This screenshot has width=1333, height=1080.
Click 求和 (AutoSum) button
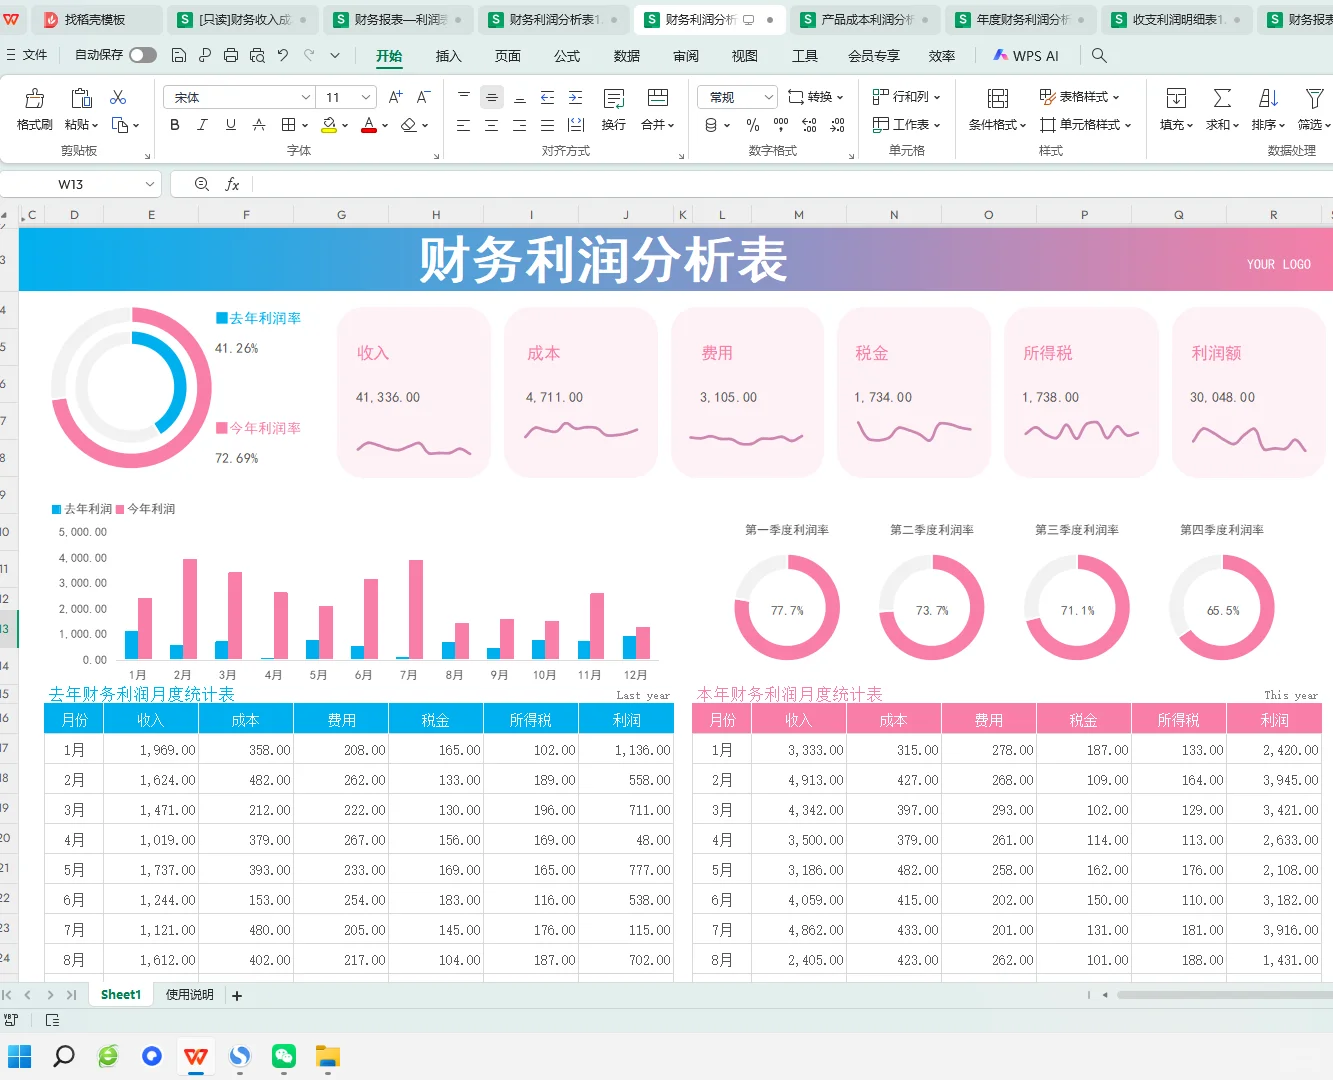1222,109
